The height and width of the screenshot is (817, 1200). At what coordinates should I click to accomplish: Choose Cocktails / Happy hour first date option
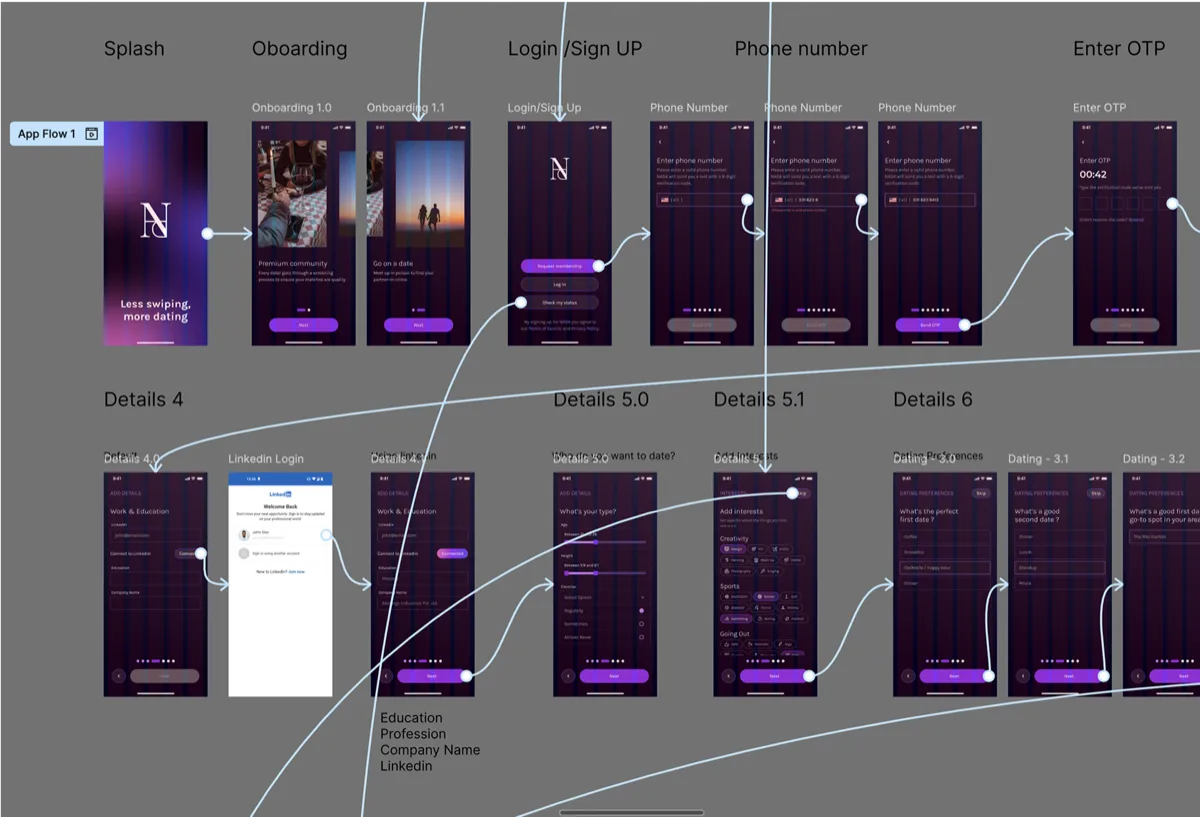[944, 568]
